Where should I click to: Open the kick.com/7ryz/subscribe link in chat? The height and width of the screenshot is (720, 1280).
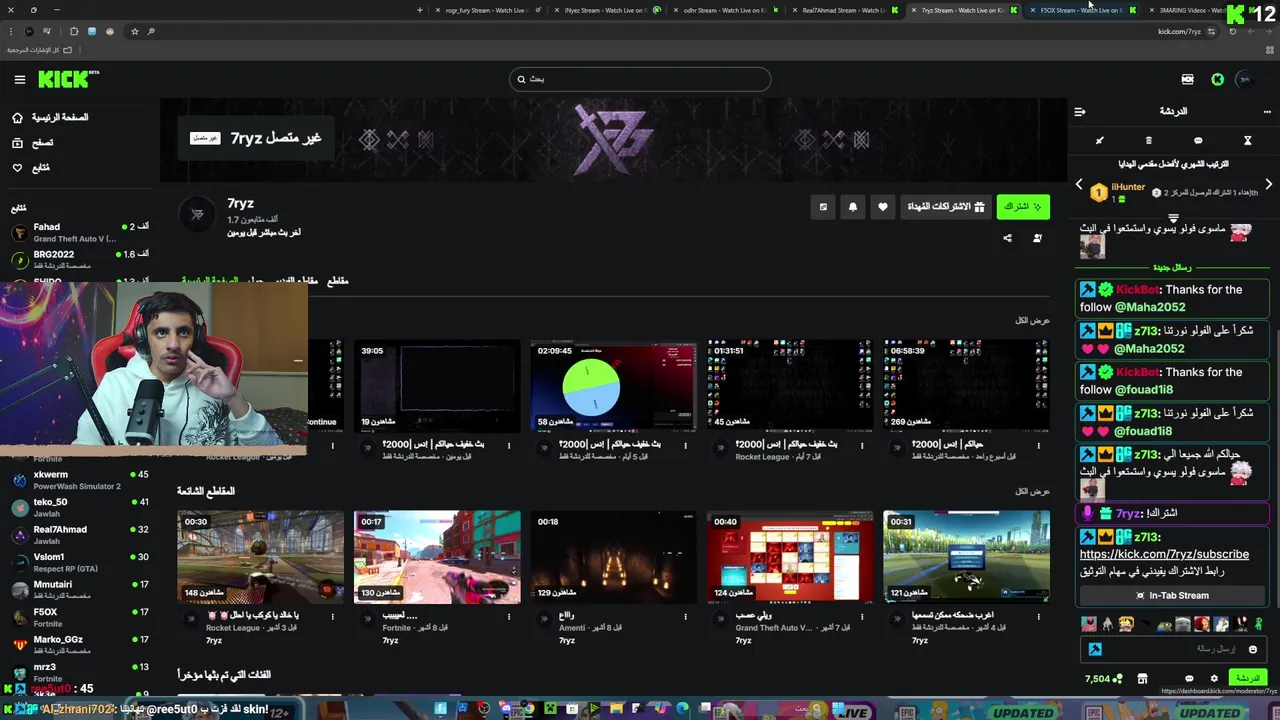tap(1164, 554)
